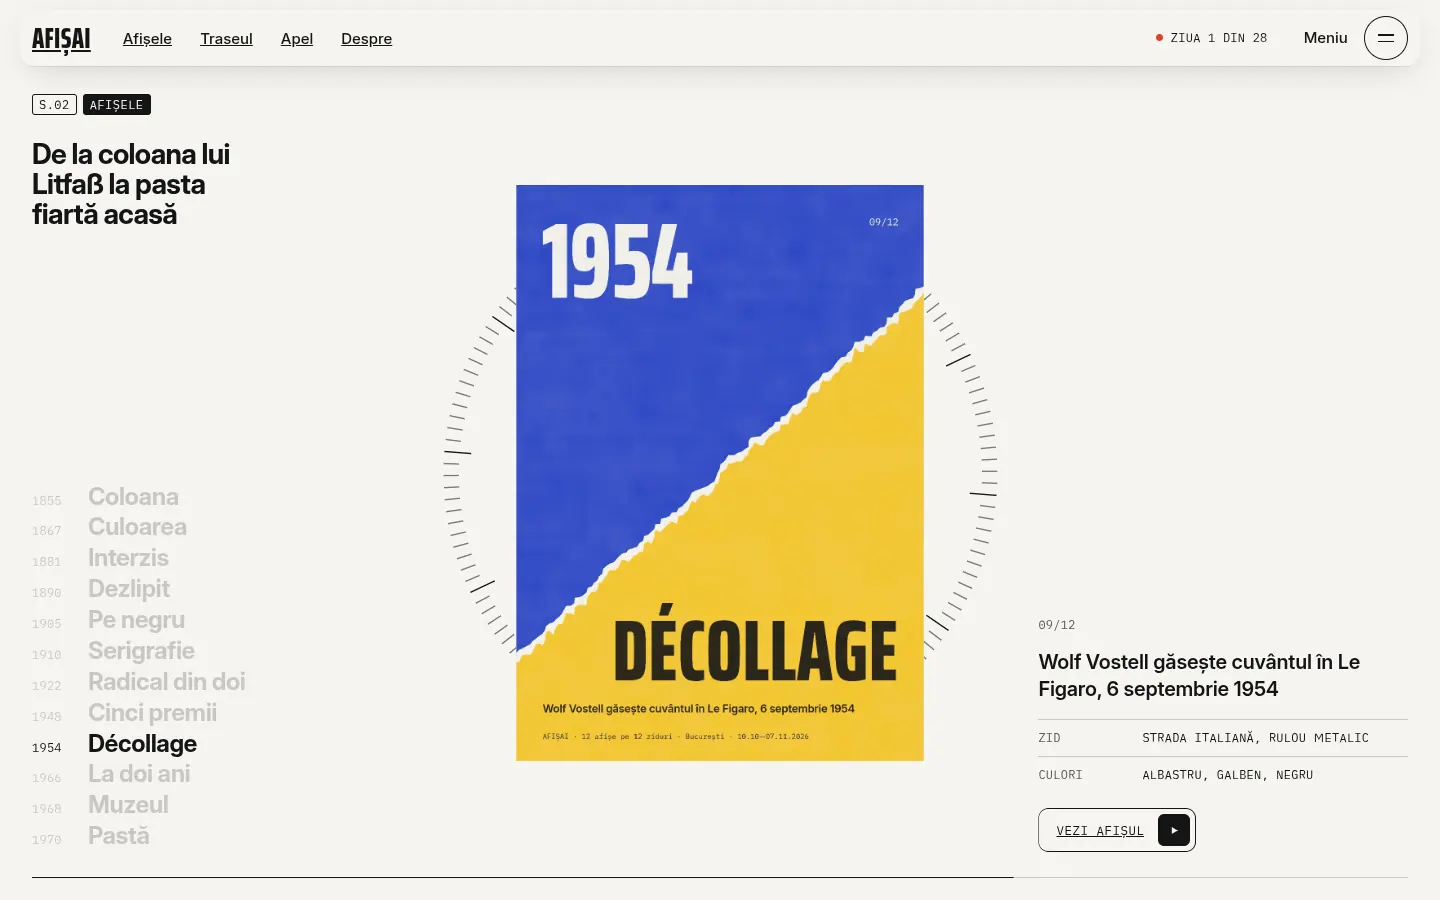Open the Apel nav link
1440x900 pixels.
point(297,39)
